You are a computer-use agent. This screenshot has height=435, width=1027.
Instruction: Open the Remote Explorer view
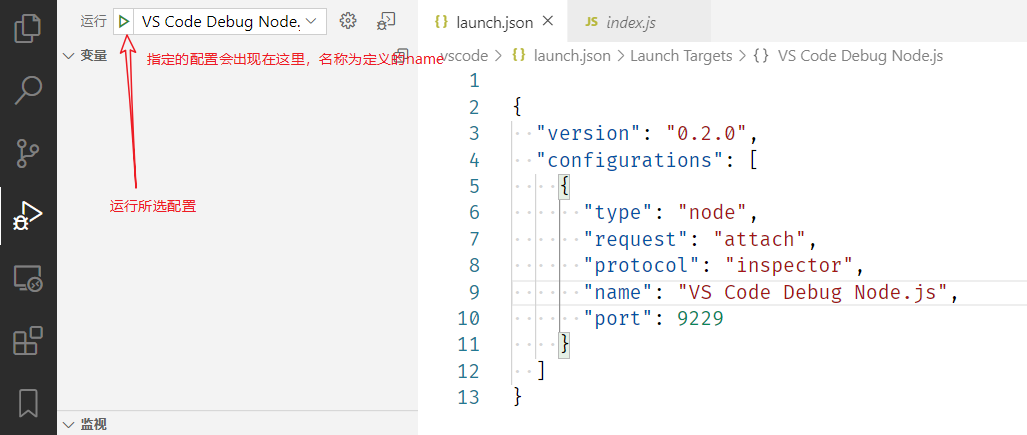28,278
